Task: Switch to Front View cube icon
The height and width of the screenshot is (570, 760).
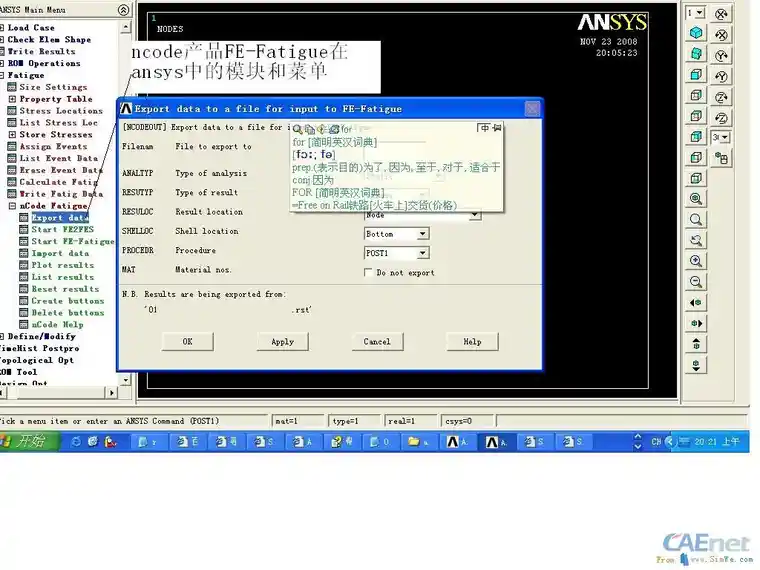Action: tap(696, 75)
